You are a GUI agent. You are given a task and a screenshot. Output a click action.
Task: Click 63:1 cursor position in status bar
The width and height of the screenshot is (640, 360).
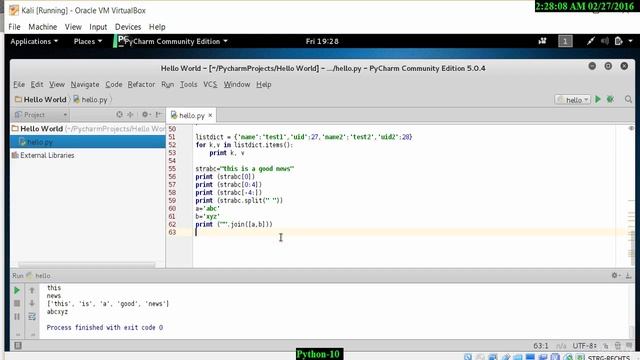point(541,346)
